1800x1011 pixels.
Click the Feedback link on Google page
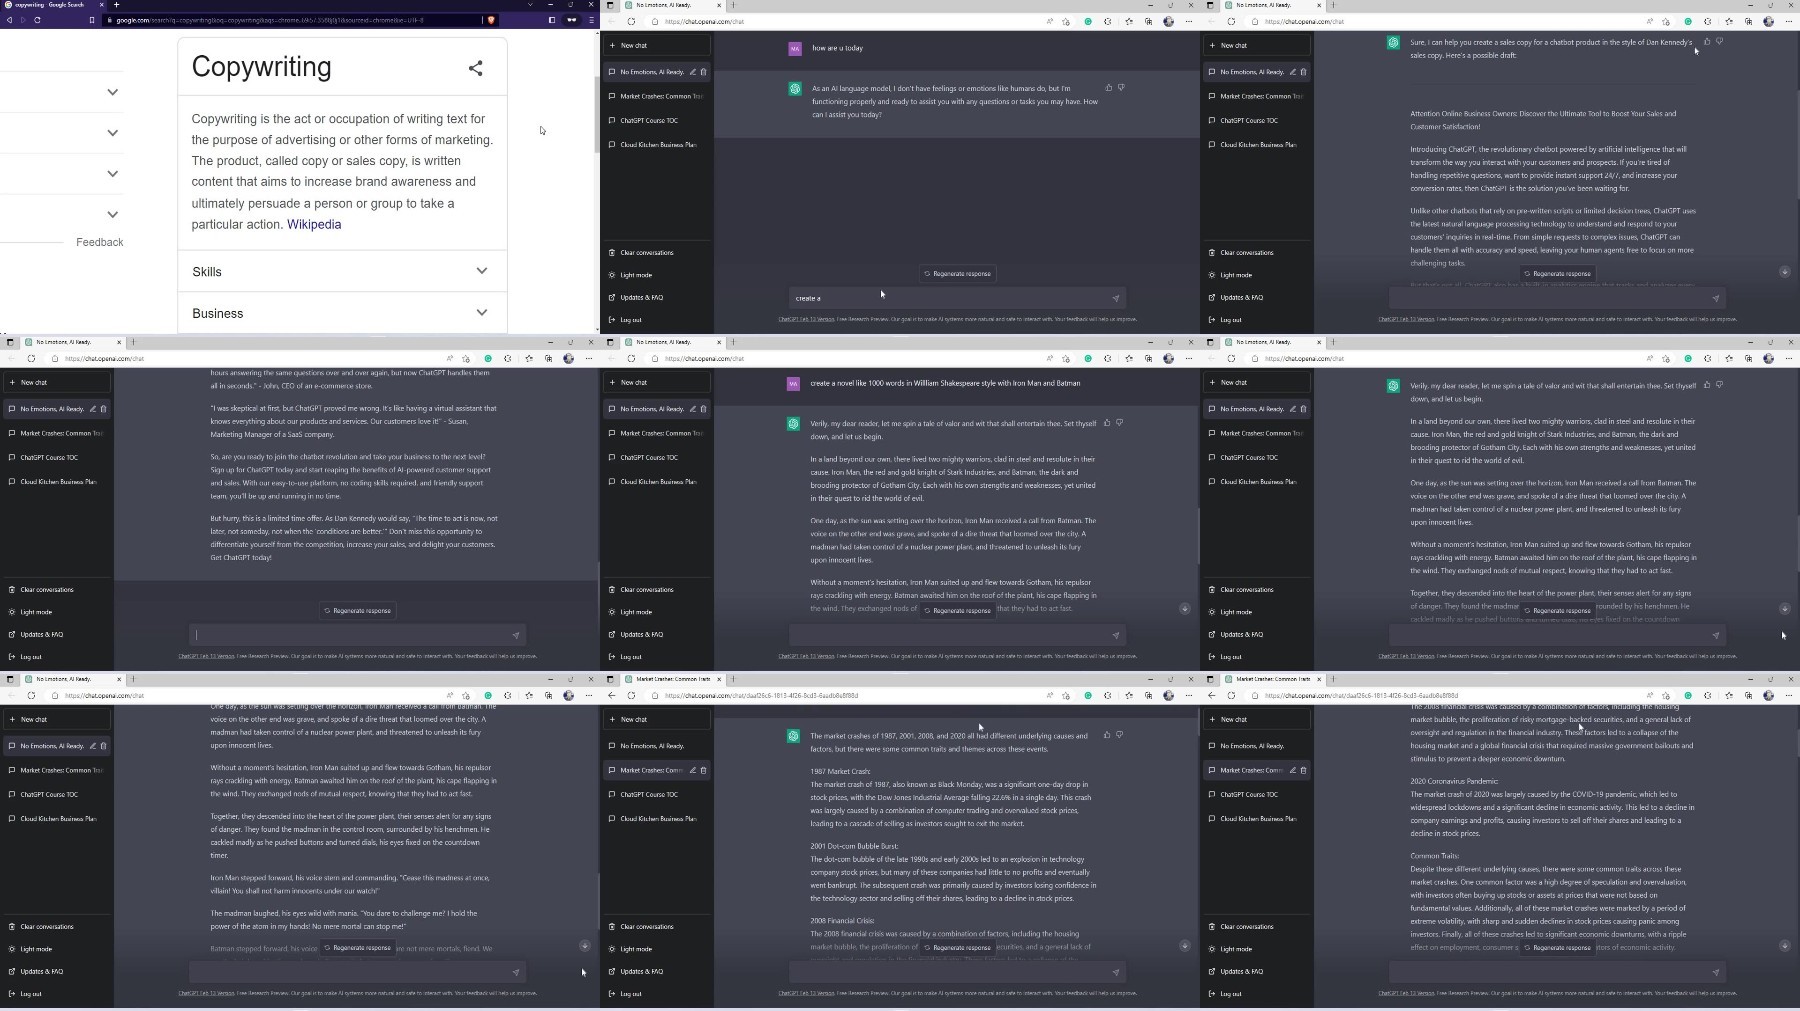tap(100, 242)
